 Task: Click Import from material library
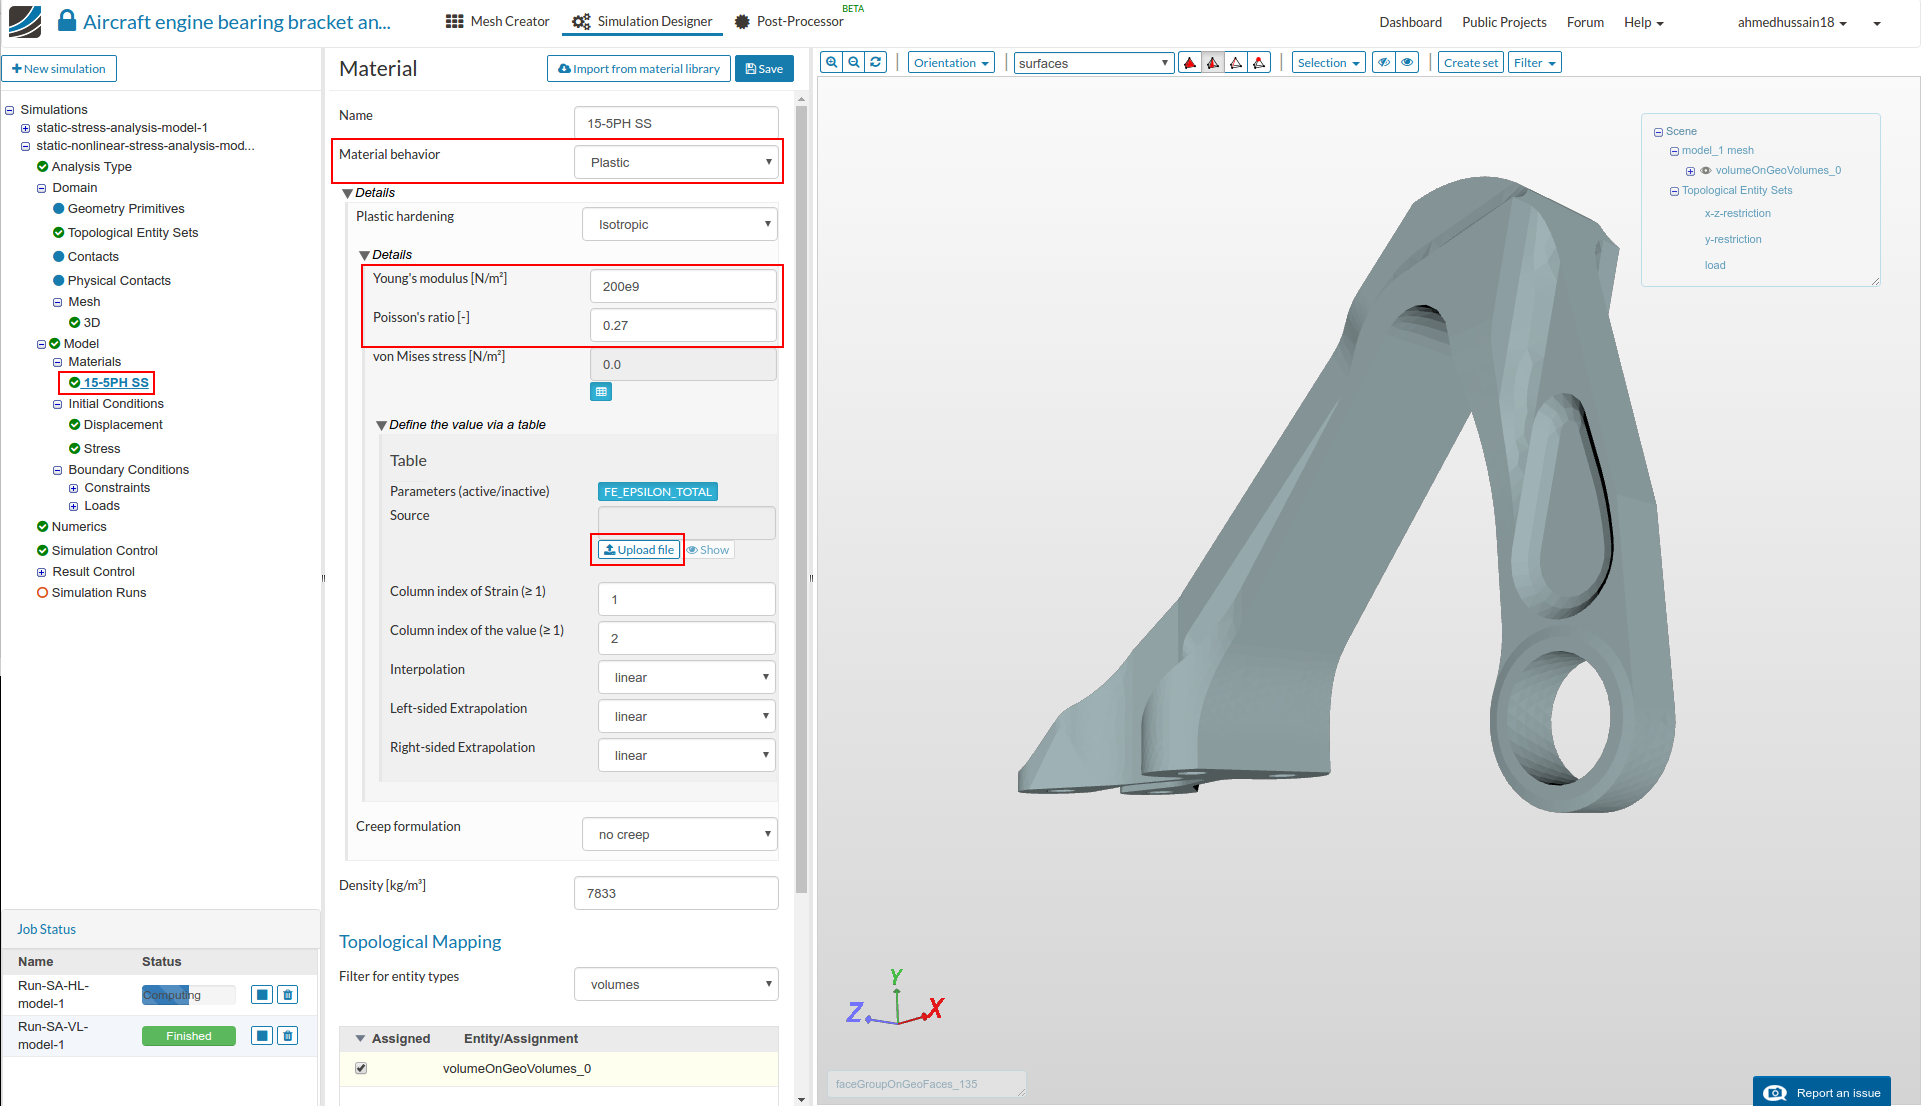pos(639,69)
